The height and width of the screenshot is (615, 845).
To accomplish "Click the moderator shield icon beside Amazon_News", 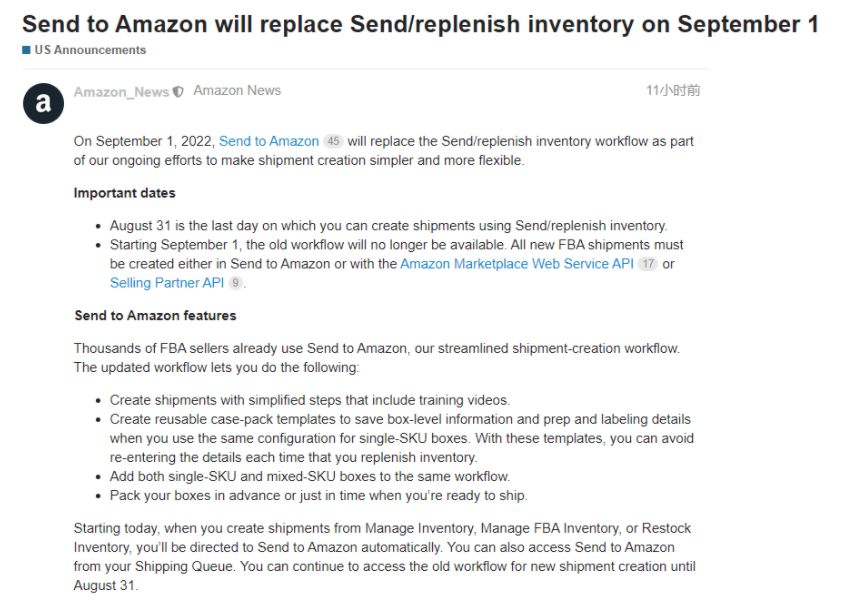I will (178, 92).
